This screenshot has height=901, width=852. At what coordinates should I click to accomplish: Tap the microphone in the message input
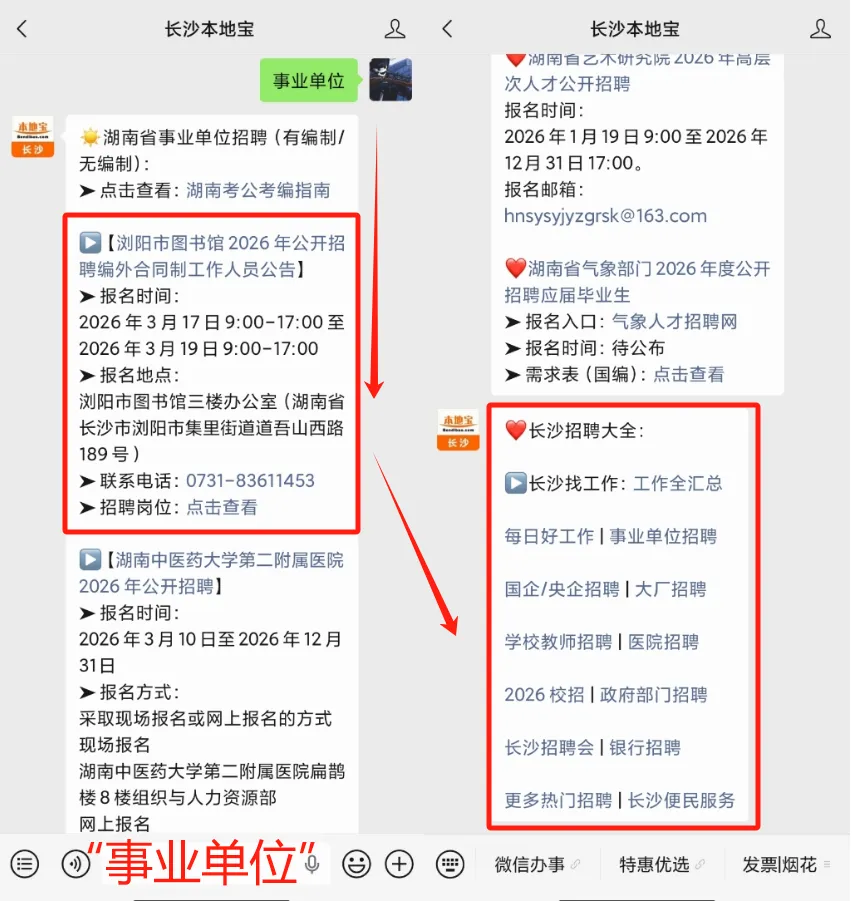pyautogui.click(x=312, y=863)
